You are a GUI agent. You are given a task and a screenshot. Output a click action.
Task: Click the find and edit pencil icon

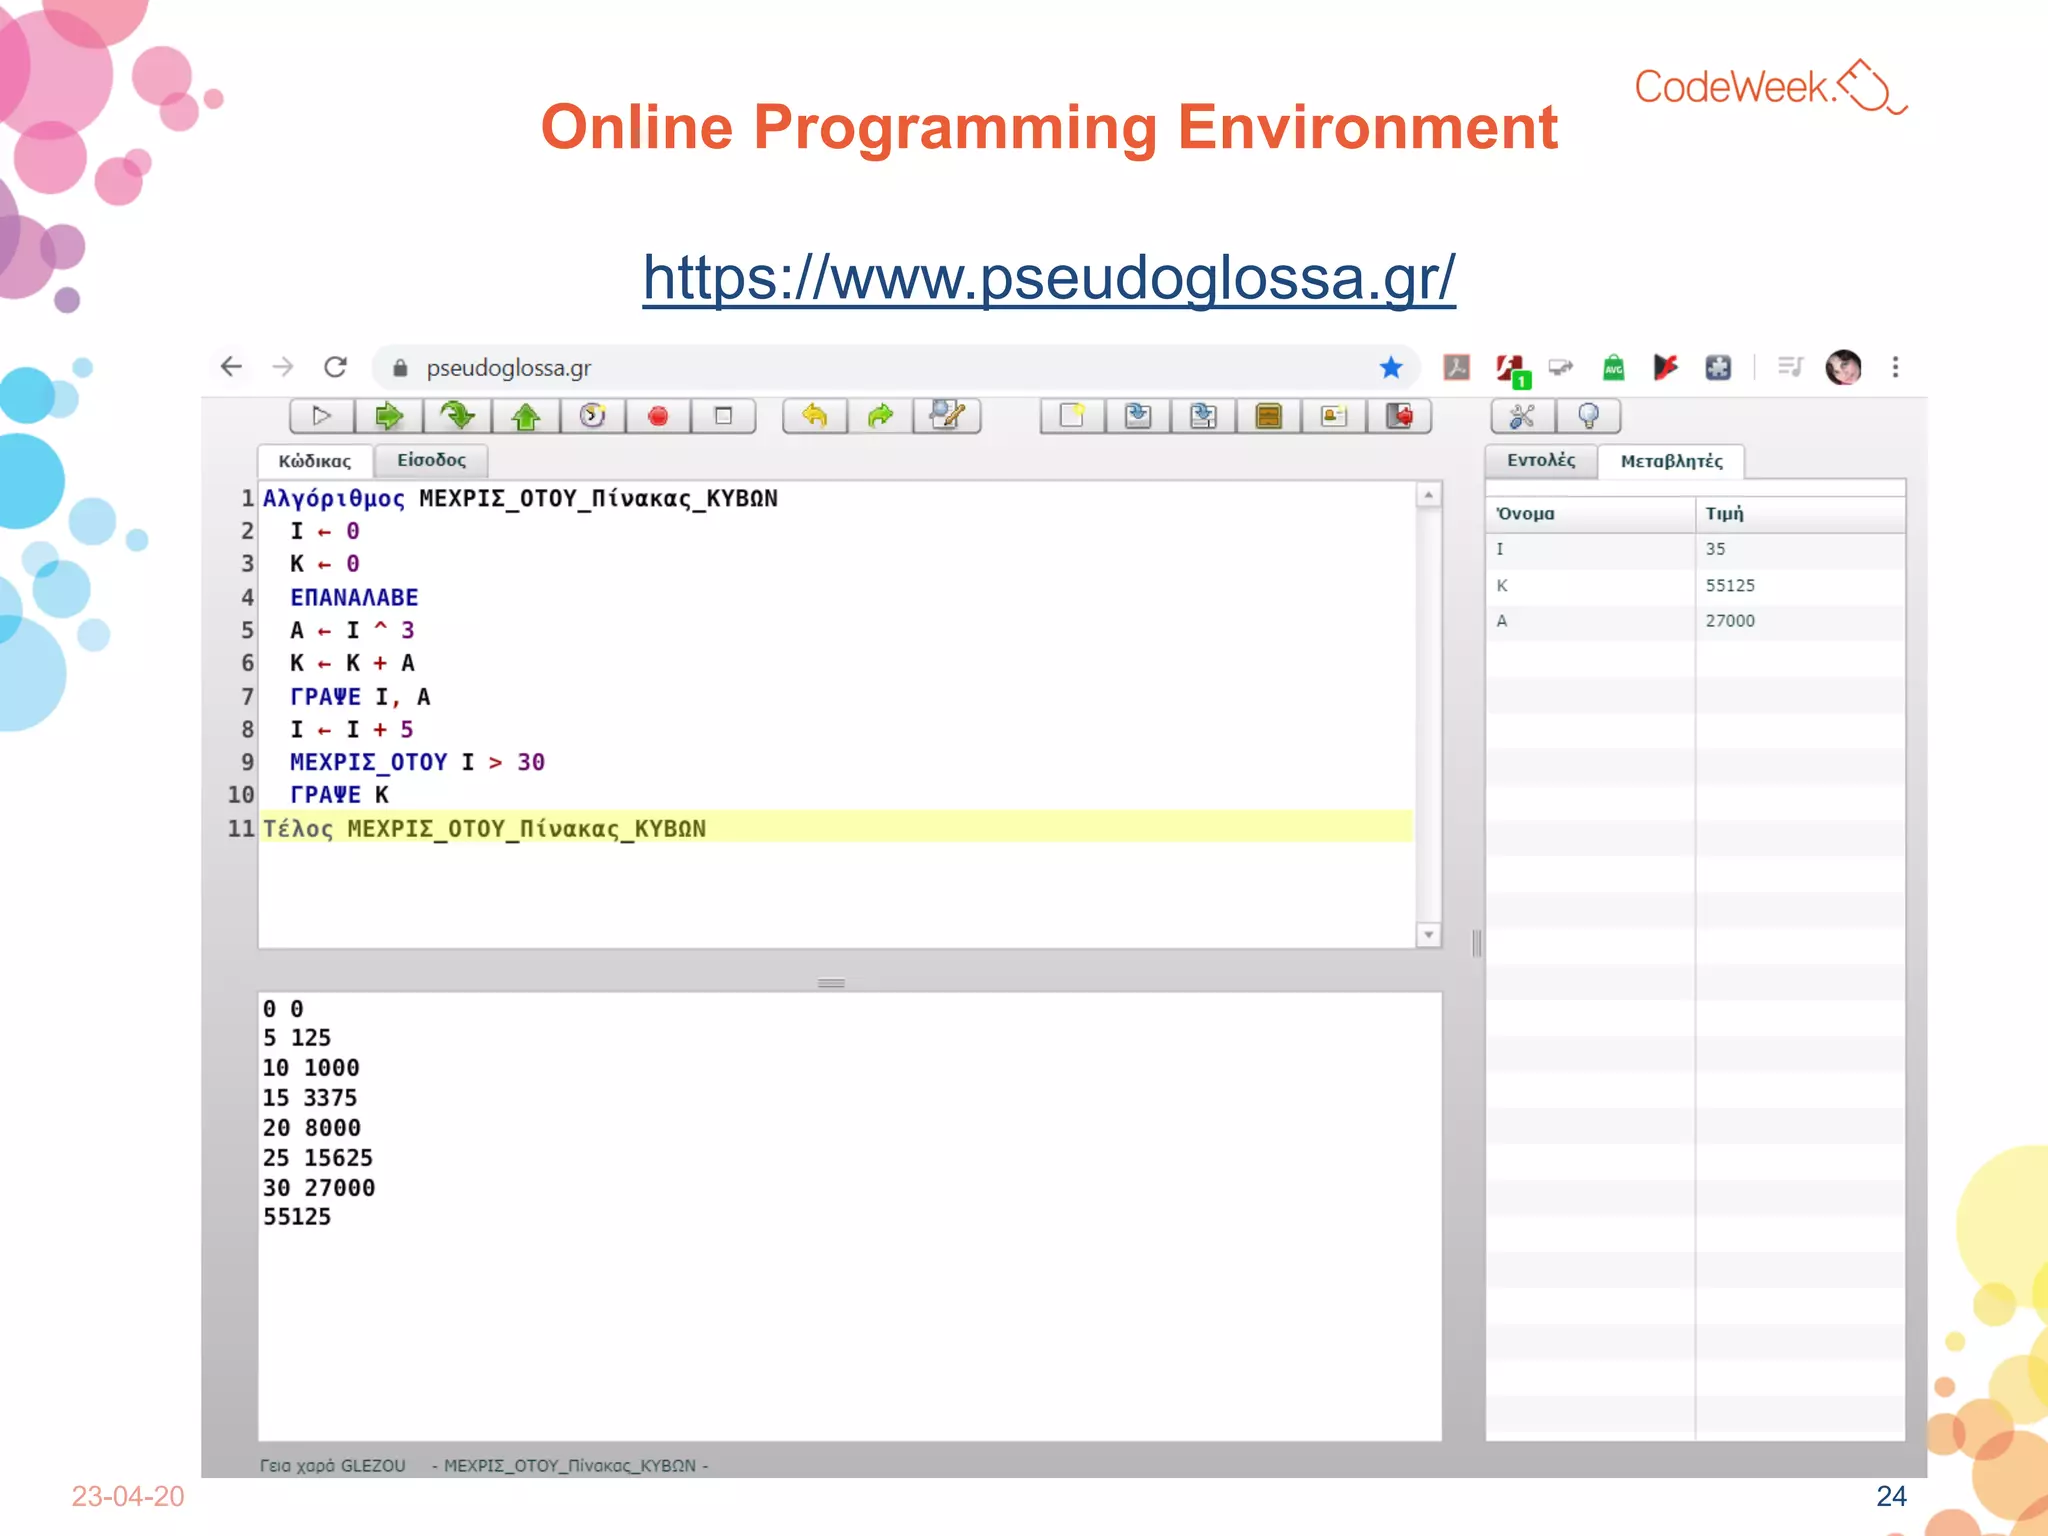[x=947, y=416]
